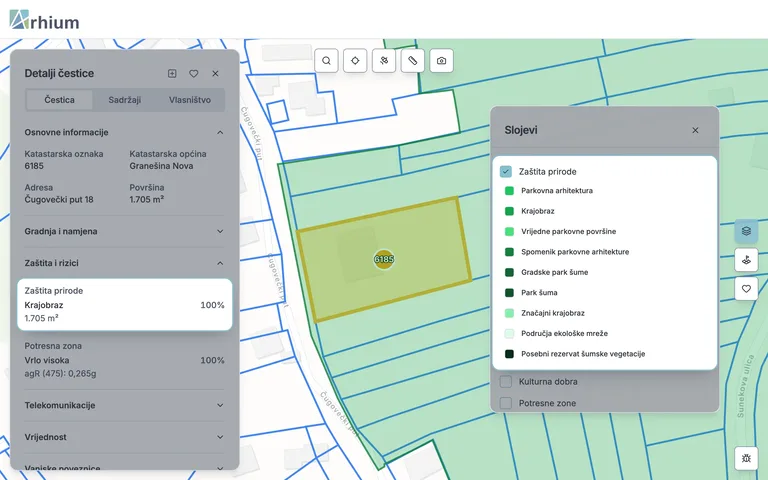Click the Park šuma color swatch
Image resolution: width=768 pixels, height=480 pixels.
click(509, 292)
